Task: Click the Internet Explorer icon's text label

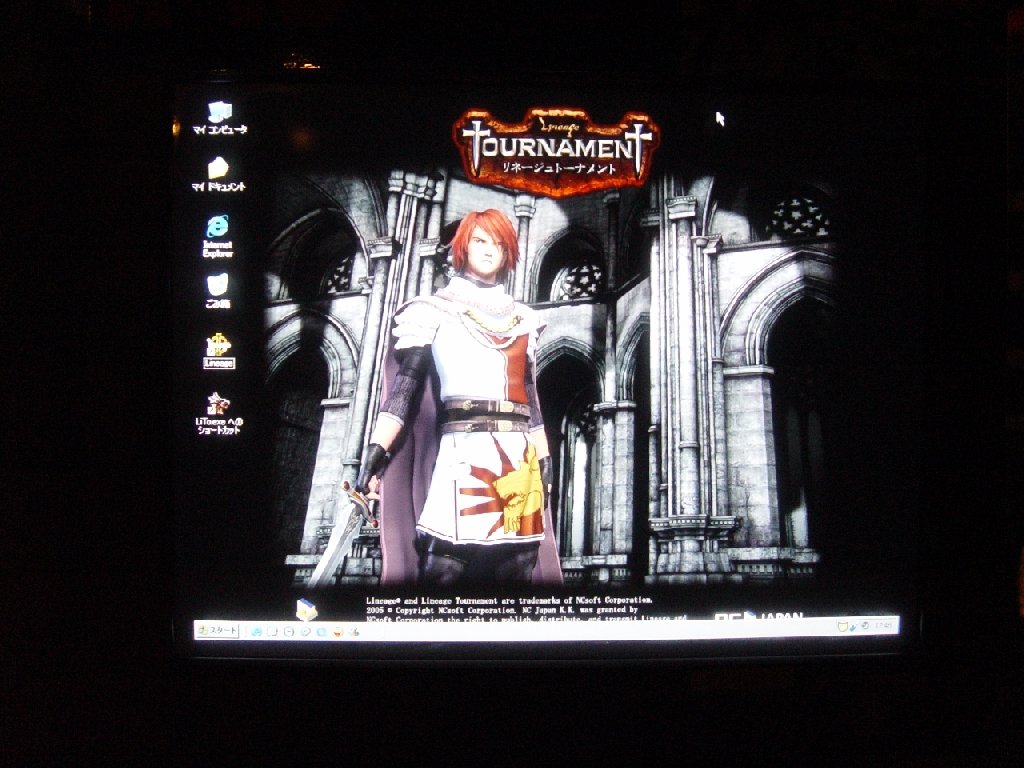Action: tap(218, 248)
